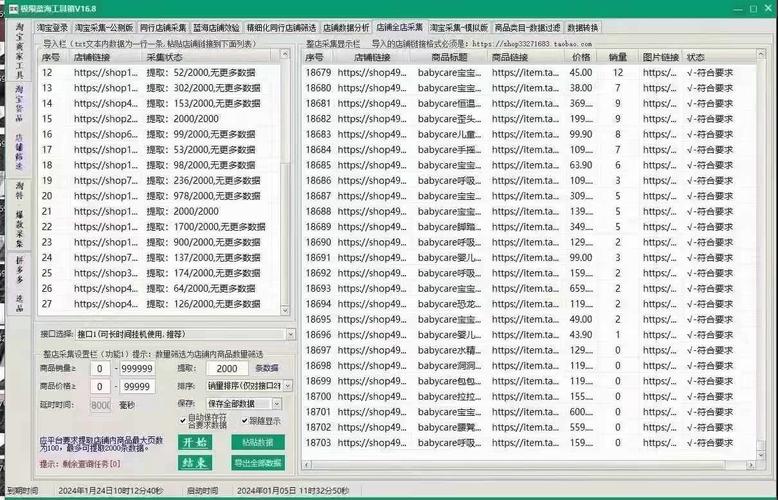
Task: Click the import list vertical scrollbar
Action: pos(291,200)
